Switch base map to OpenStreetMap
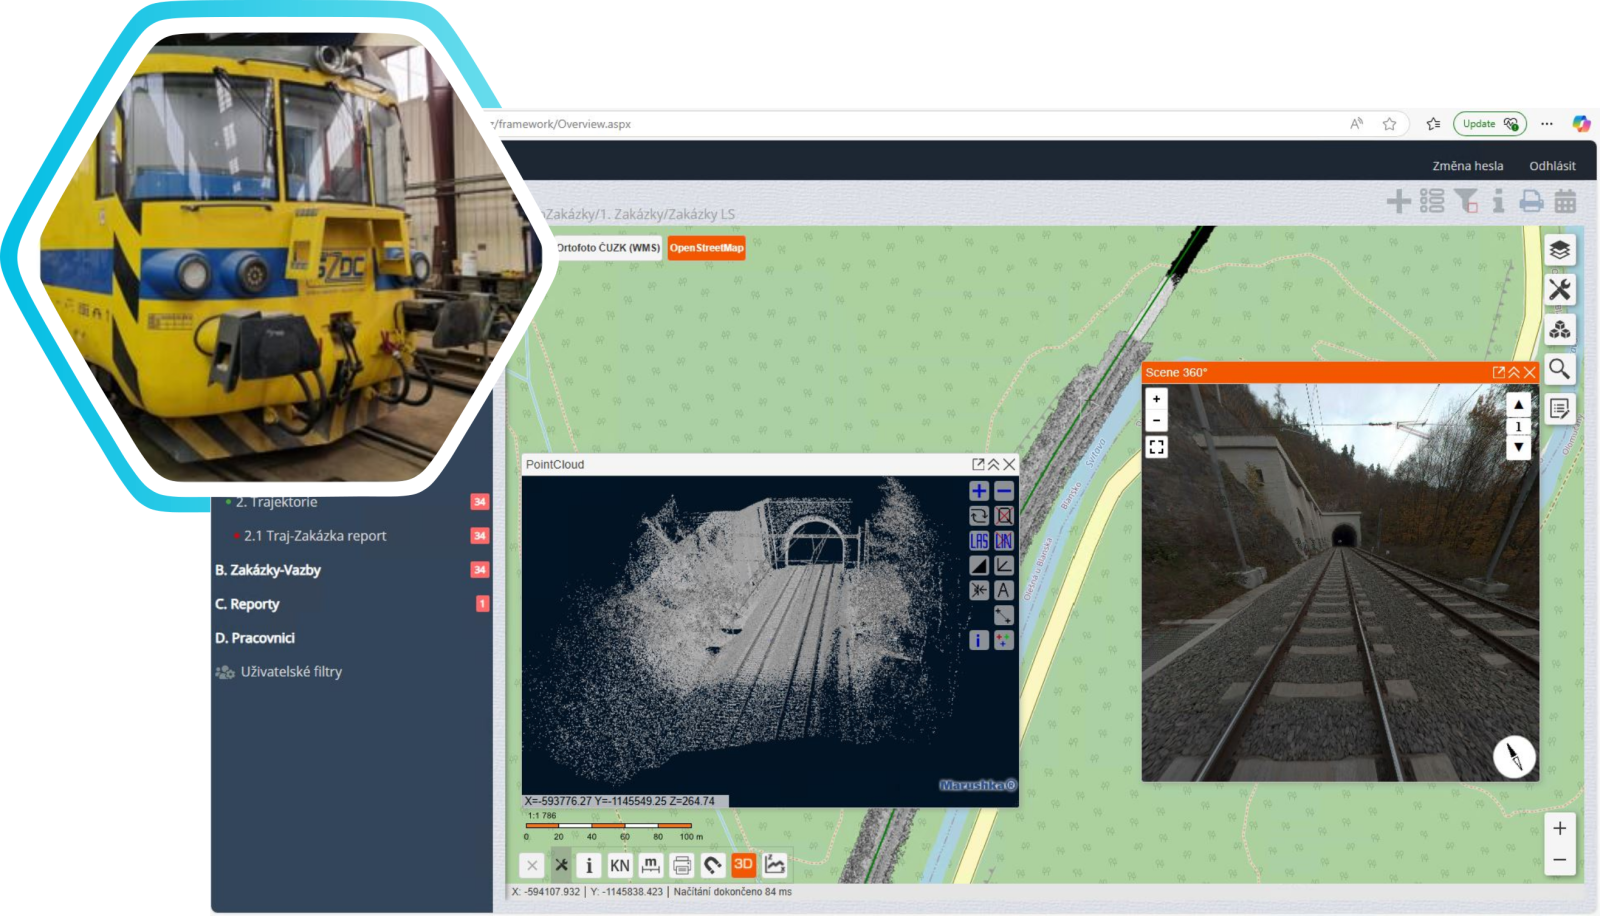 click(706, 248)
